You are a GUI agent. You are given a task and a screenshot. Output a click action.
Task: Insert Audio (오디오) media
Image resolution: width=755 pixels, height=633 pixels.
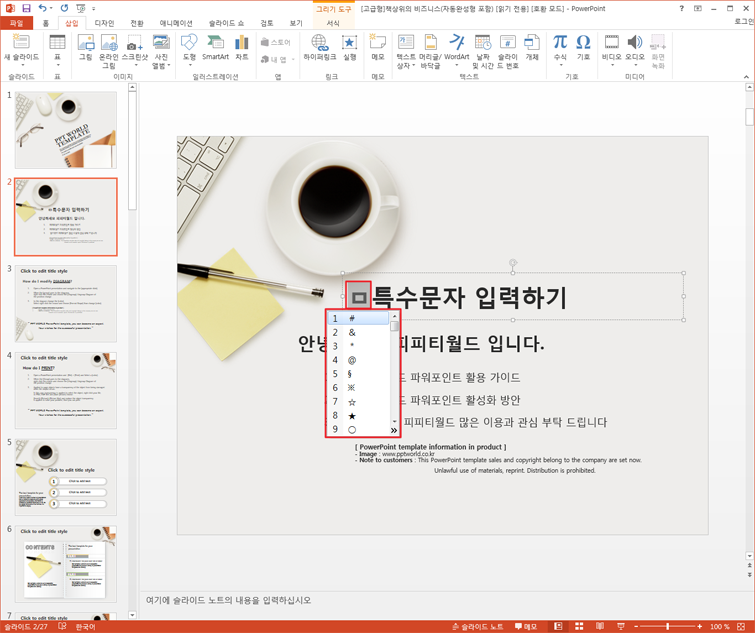pos(635,42)
